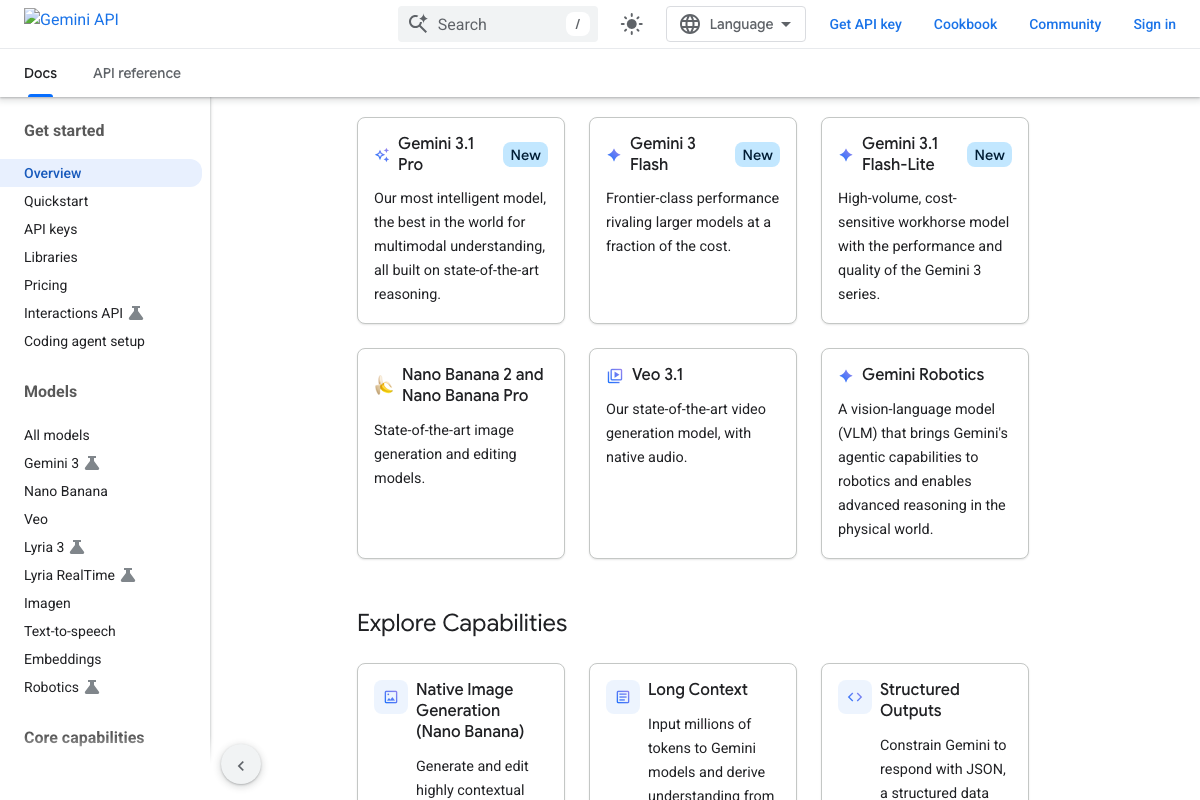
Task: Open the Long Context card title
Action: point(698,690)
